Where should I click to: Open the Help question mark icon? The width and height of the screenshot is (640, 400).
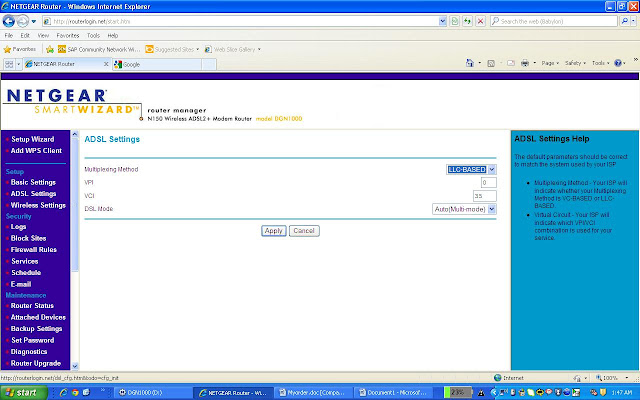[618, 63]
